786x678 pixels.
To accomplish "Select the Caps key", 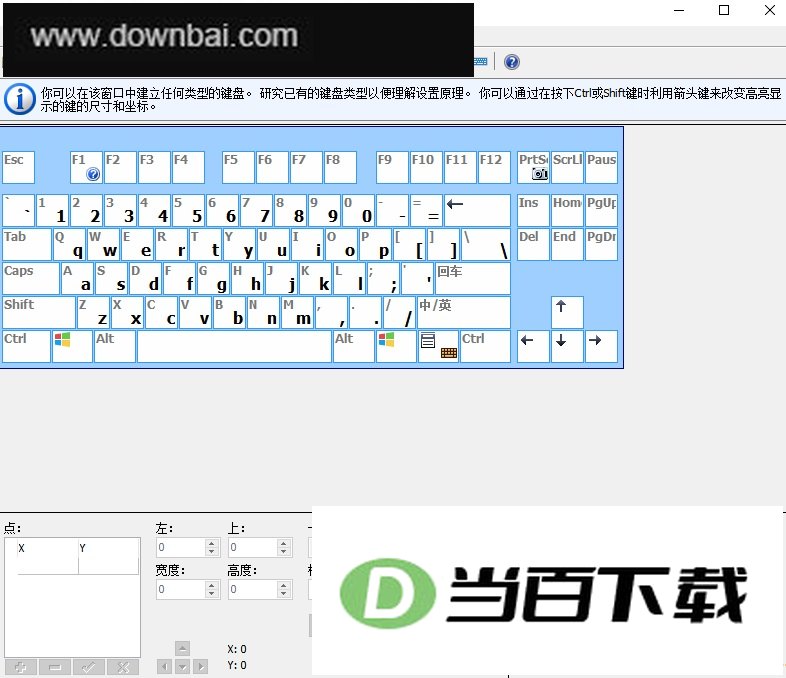I will (x=31, y=278).
